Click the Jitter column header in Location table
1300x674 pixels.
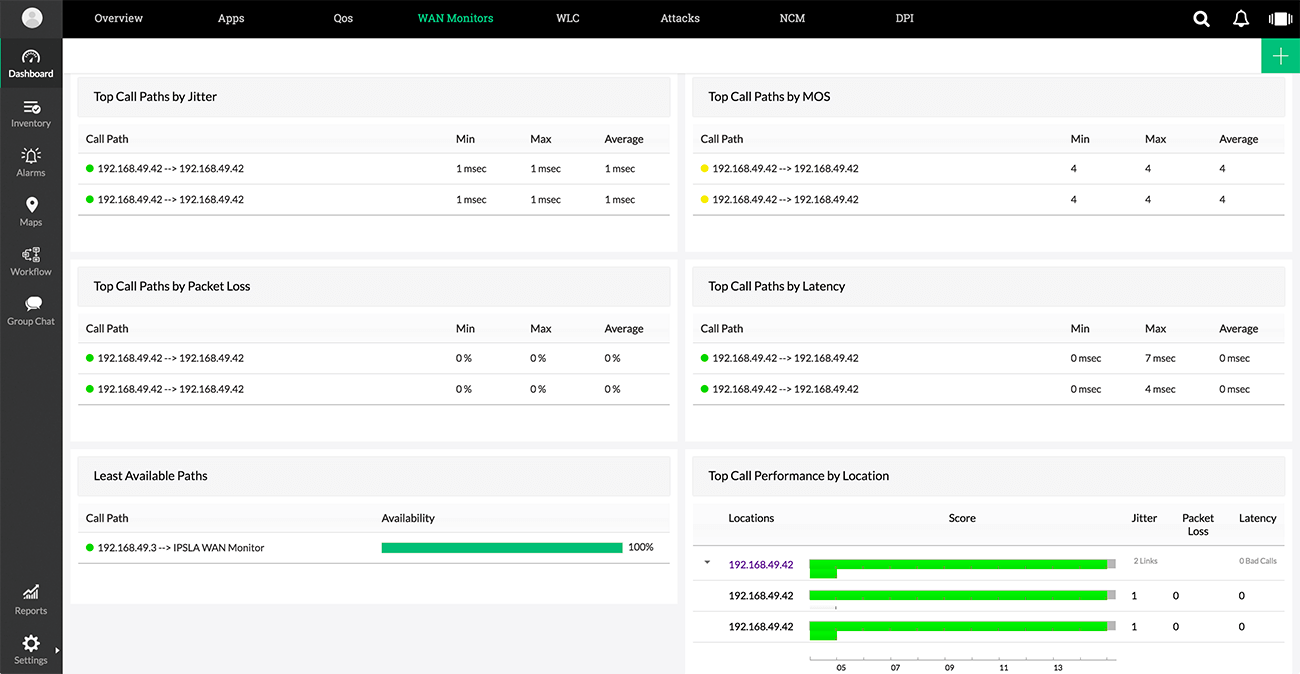[x=1144, y=518]
